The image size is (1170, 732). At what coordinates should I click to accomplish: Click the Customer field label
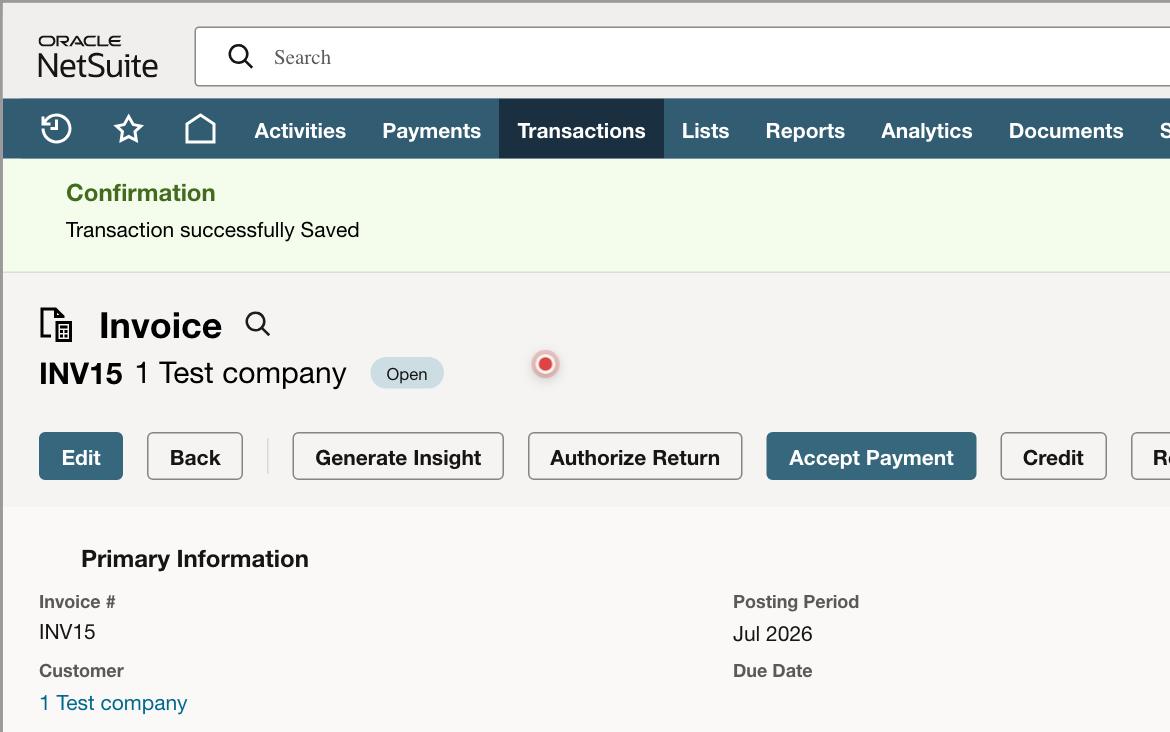tap(81, 671)
